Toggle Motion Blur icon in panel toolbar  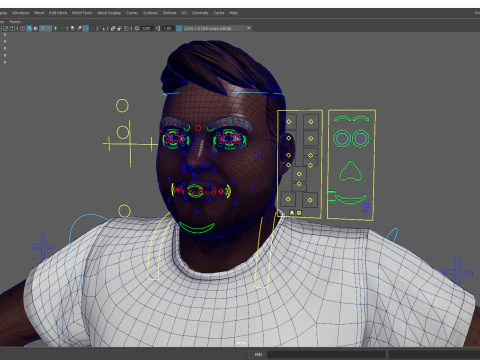tap(79, 28)
